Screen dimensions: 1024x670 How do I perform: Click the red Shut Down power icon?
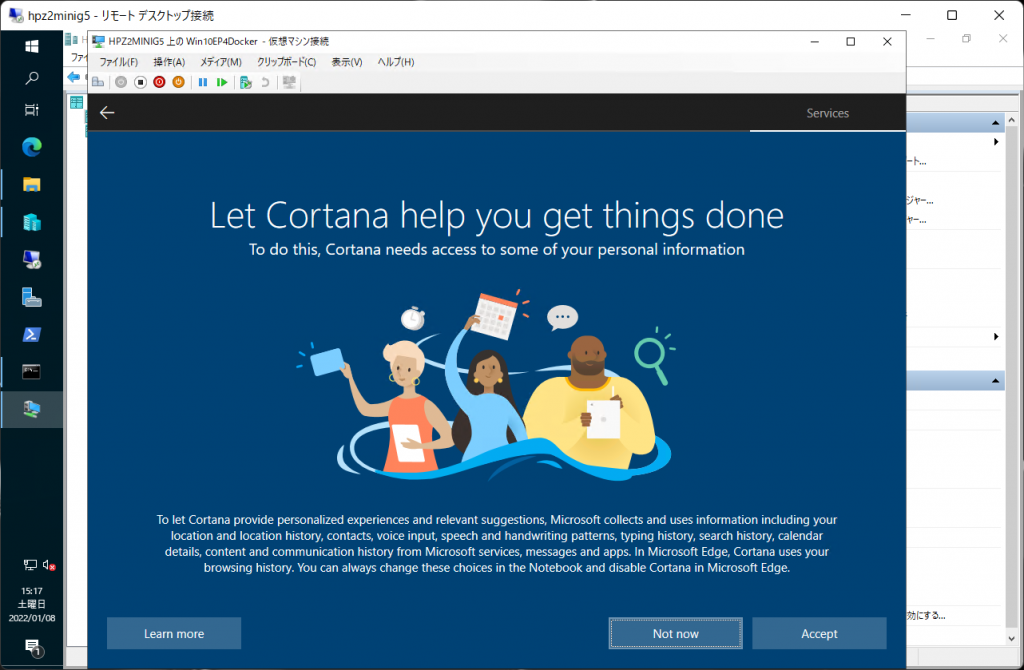[x=159, y=82]
